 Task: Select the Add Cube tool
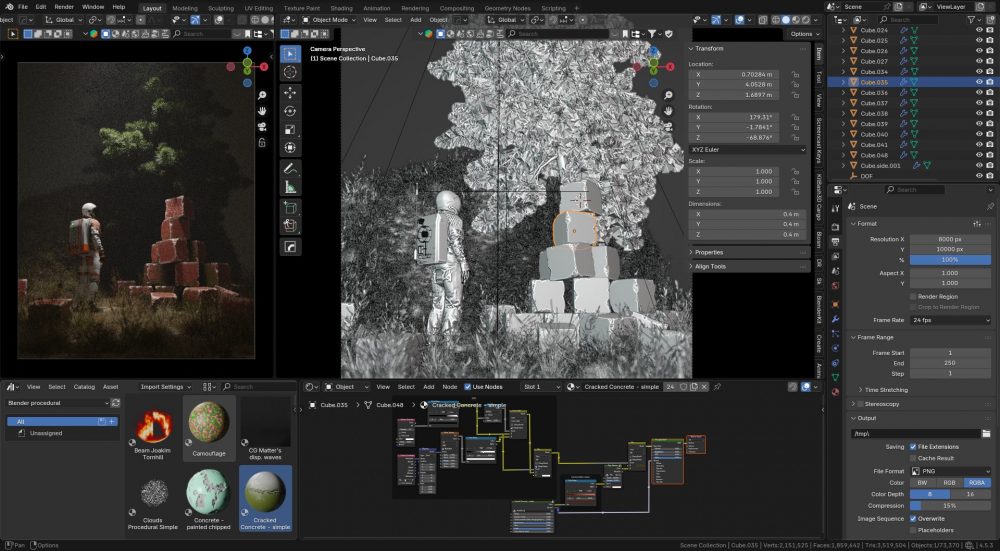(x=290, y=208)
